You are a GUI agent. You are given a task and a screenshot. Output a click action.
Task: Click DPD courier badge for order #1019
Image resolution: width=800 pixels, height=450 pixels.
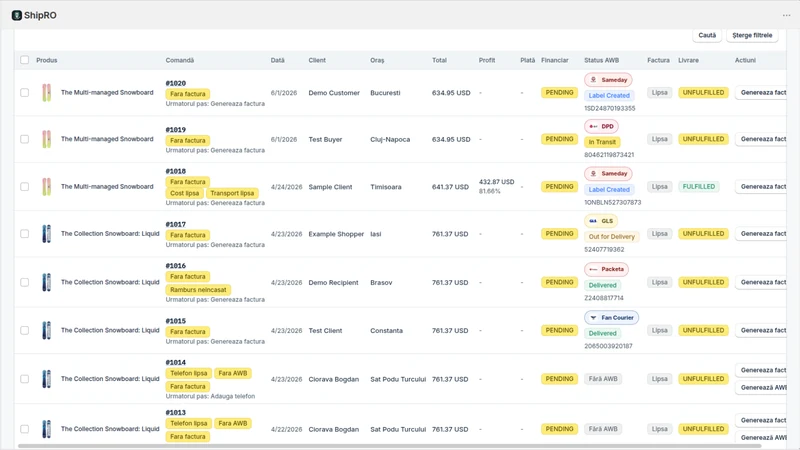pyautogui.click(x=601, y=127)
